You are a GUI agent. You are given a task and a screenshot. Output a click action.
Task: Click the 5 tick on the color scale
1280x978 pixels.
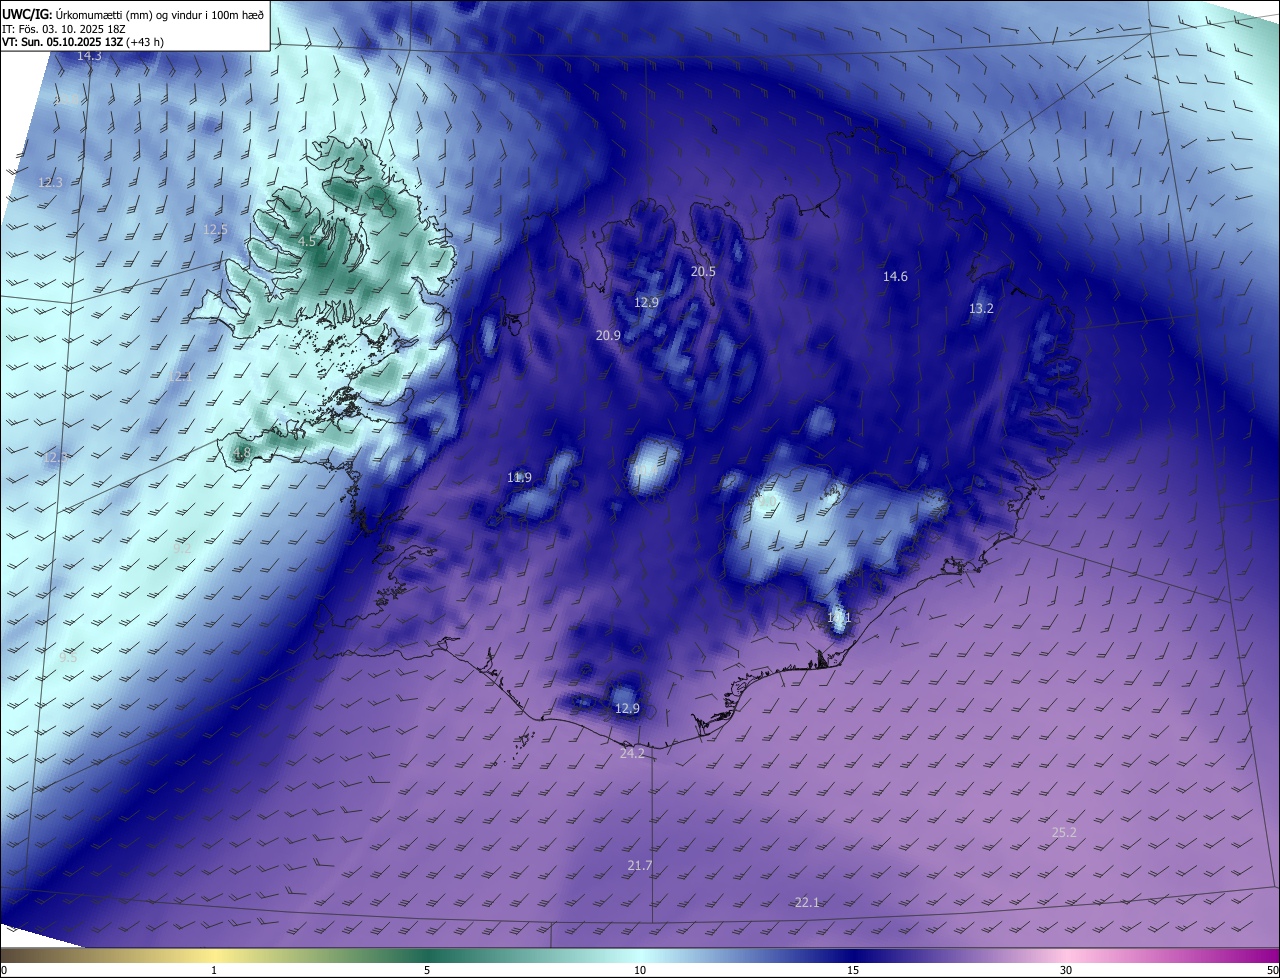427,970
